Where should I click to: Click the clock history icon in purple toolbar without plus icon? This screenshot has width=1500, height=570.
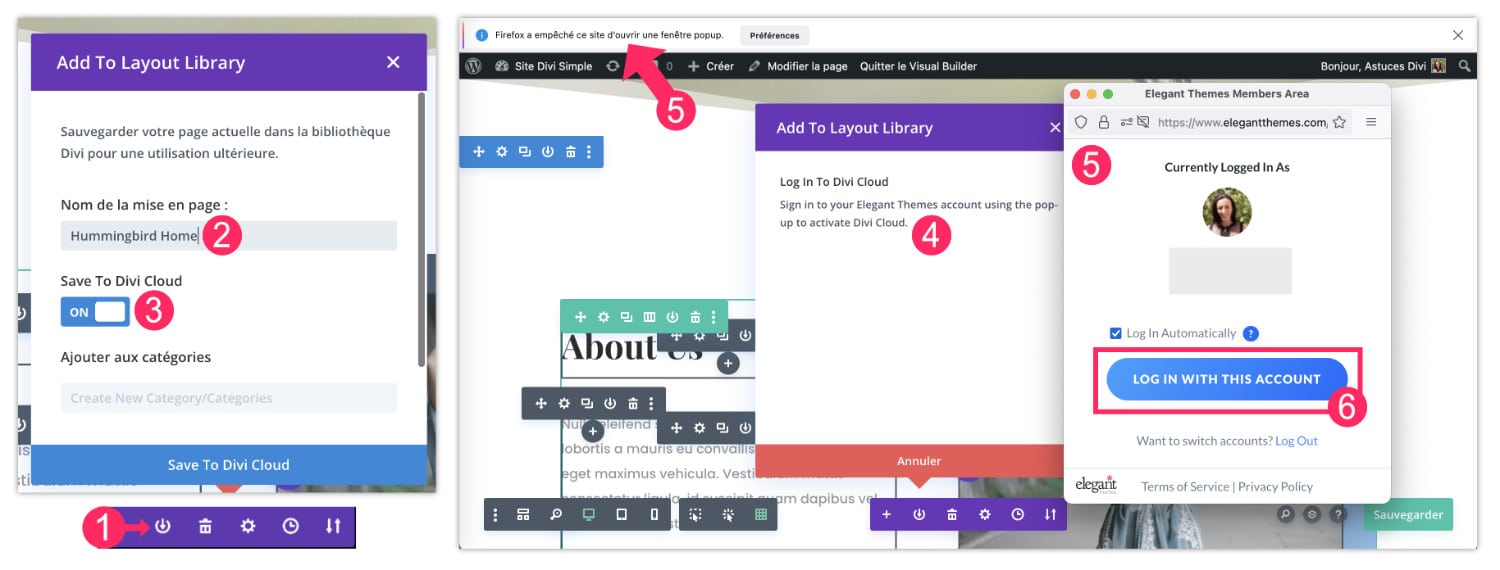click(x=290, y=526)
